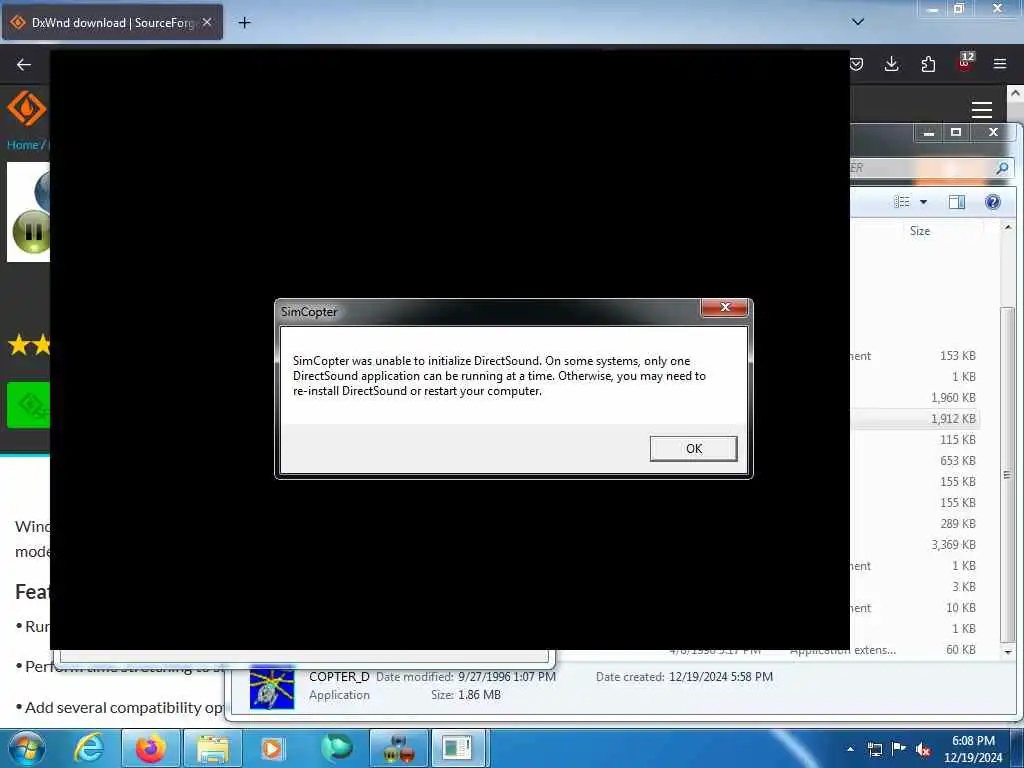Open the Firefox application menu
The image size is (1024, 768).
[1000, 64]
